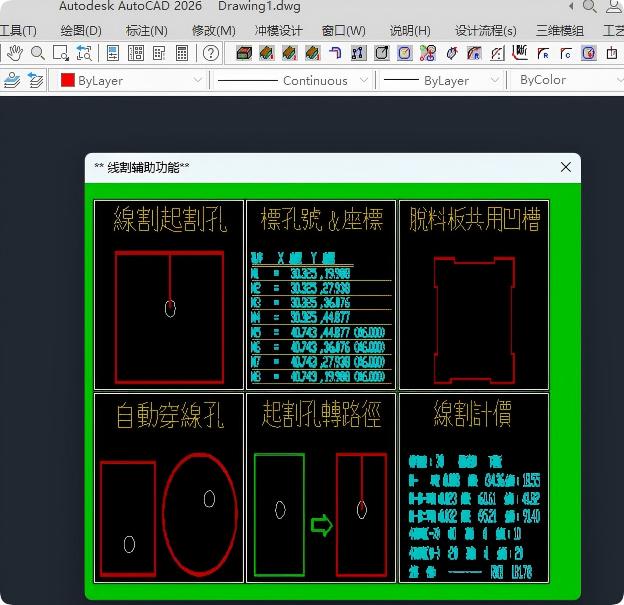Open the DesignCenter grid icon
624x605 pixels.
tap(136, 53)
